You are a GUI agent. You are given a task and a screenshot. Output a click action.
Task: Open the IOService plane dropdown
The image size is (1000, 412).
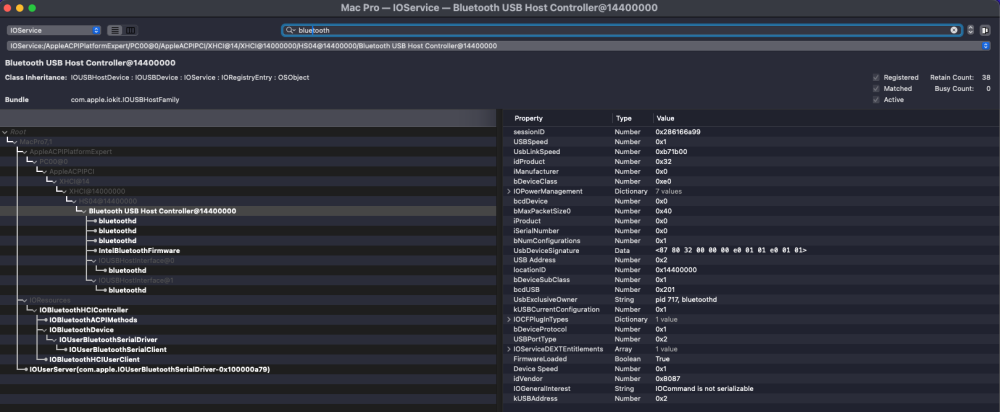[54, 30]
